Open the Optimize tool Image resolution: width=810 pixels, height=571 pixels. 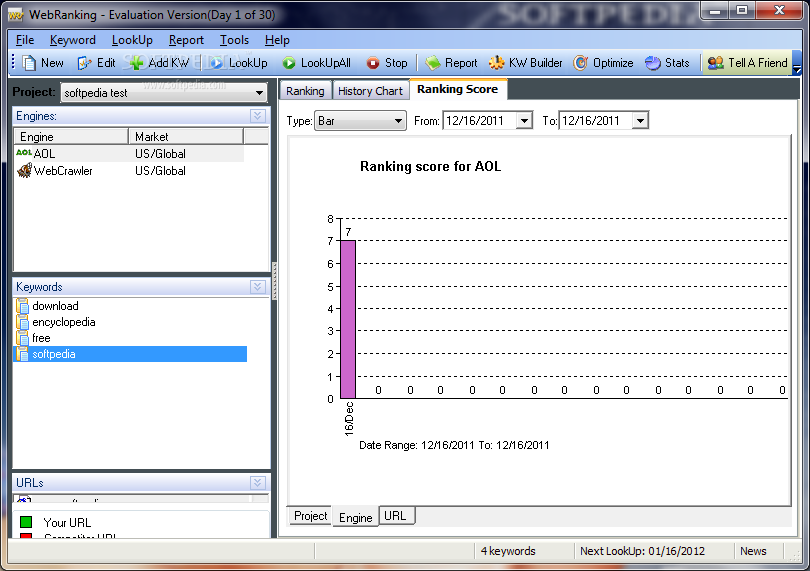pyautogui.click(x=603, y=63)
